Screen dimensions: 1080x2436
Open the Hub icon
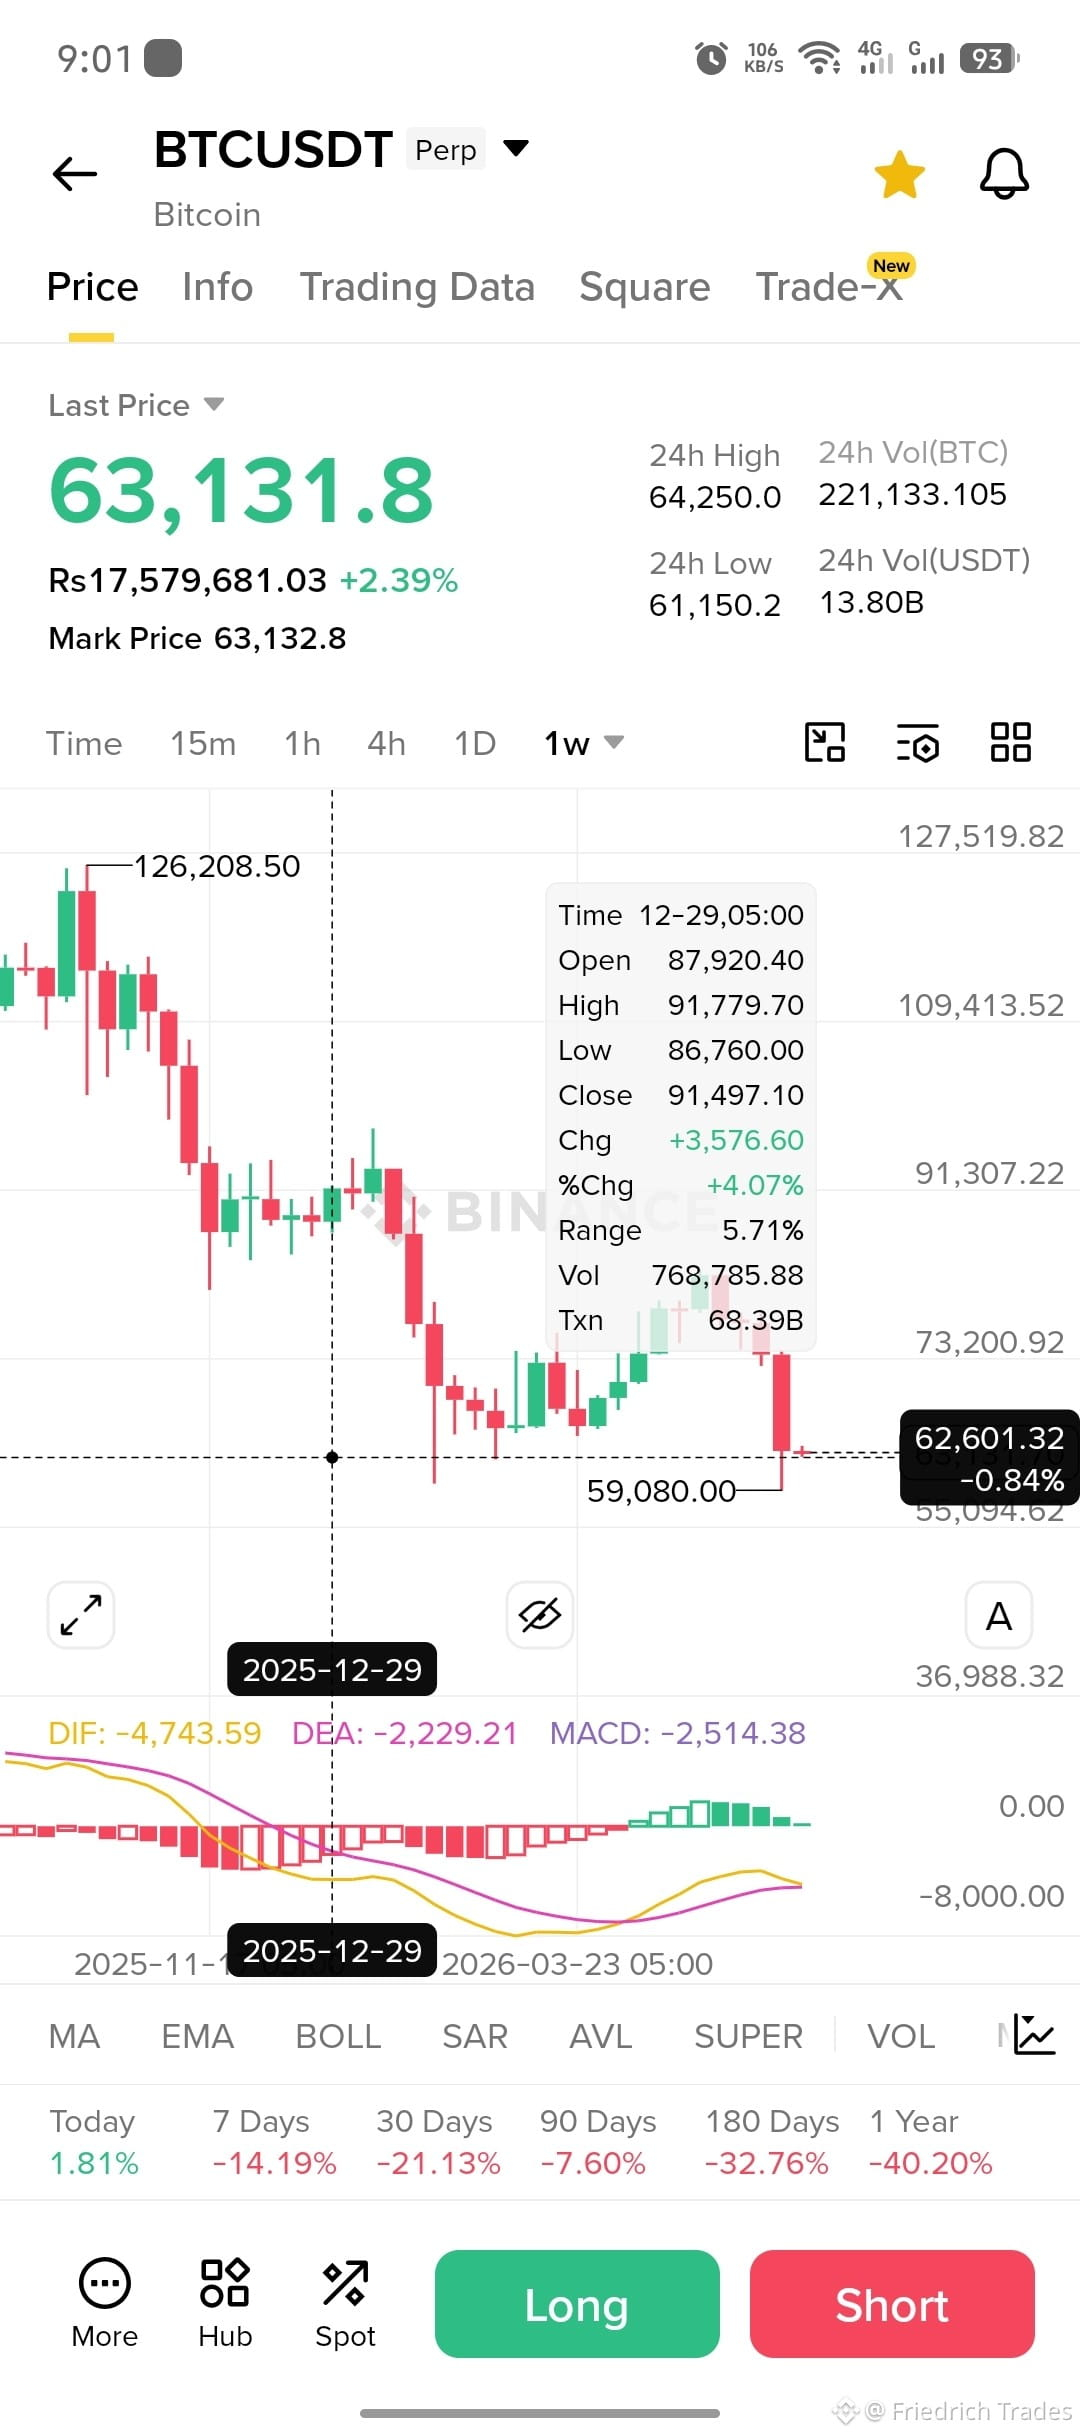(x=225, y=2304)
